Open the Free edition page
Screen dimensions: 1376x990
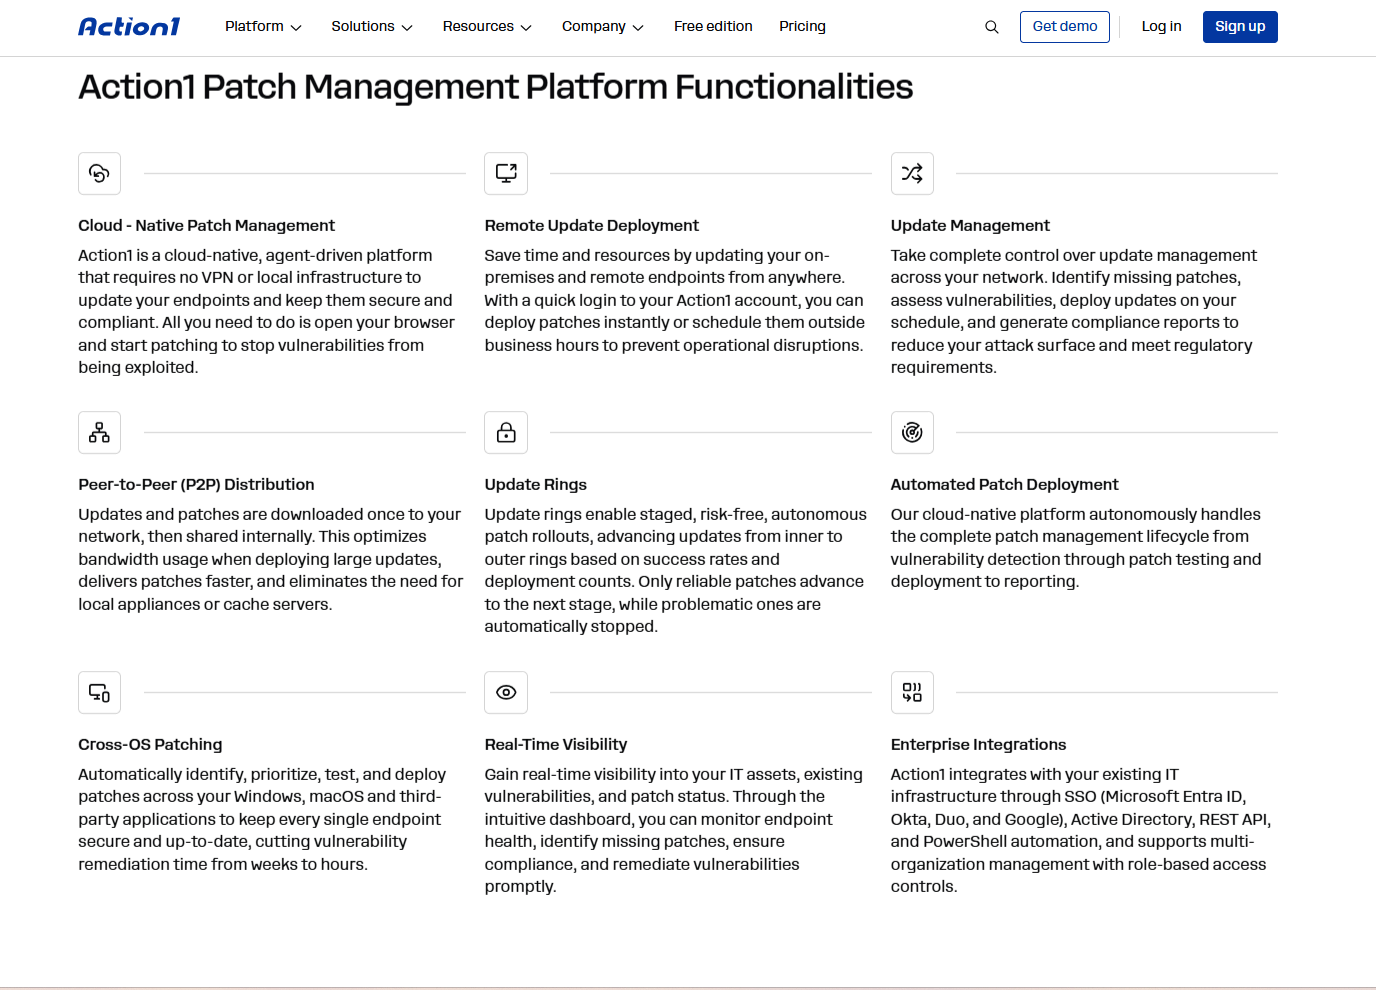[x=713, y=27]
